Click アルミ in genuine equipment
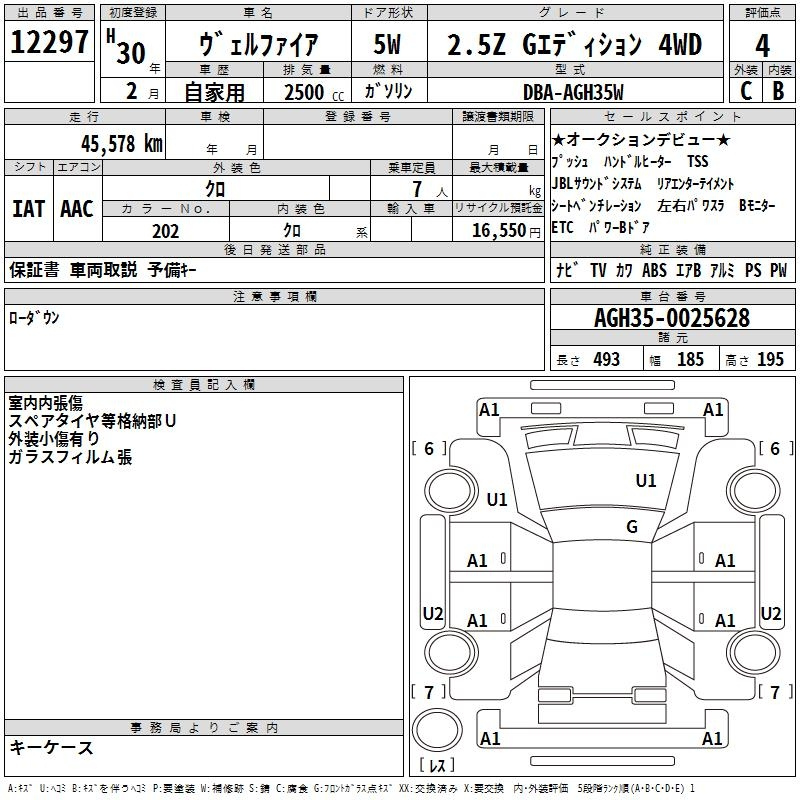Image resolution: width=800 pixels, height=800 pixels. point(722,270)
